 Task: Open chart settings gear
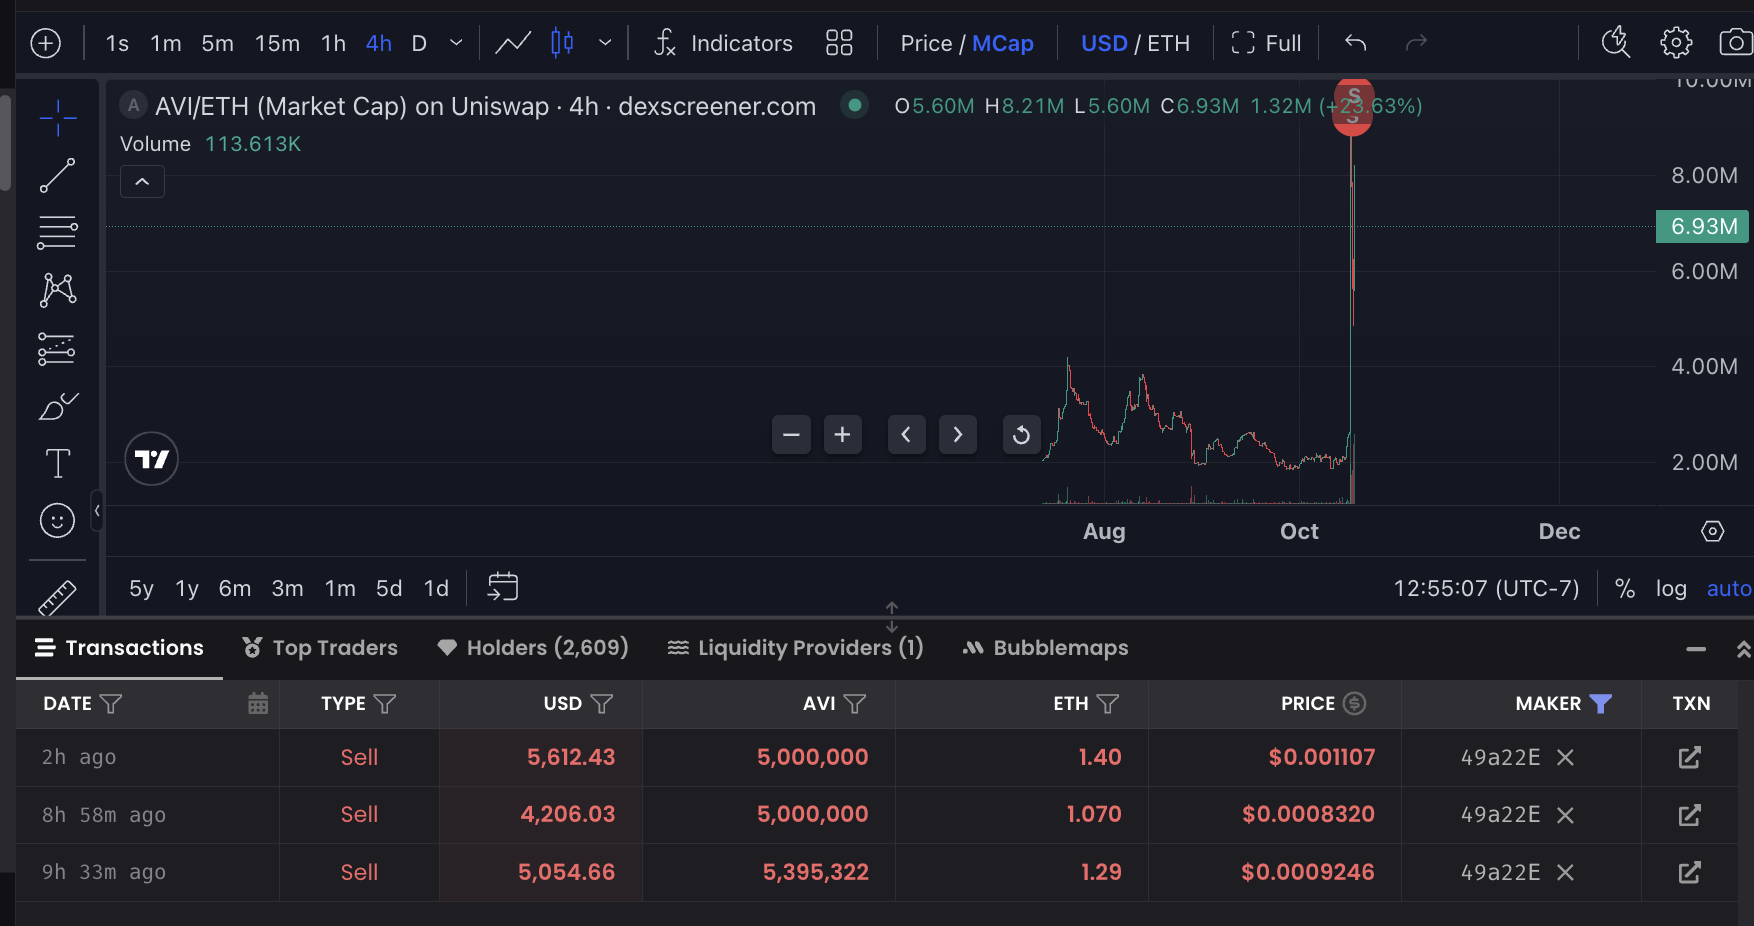pyautogui.click(x=1676, y=43)
